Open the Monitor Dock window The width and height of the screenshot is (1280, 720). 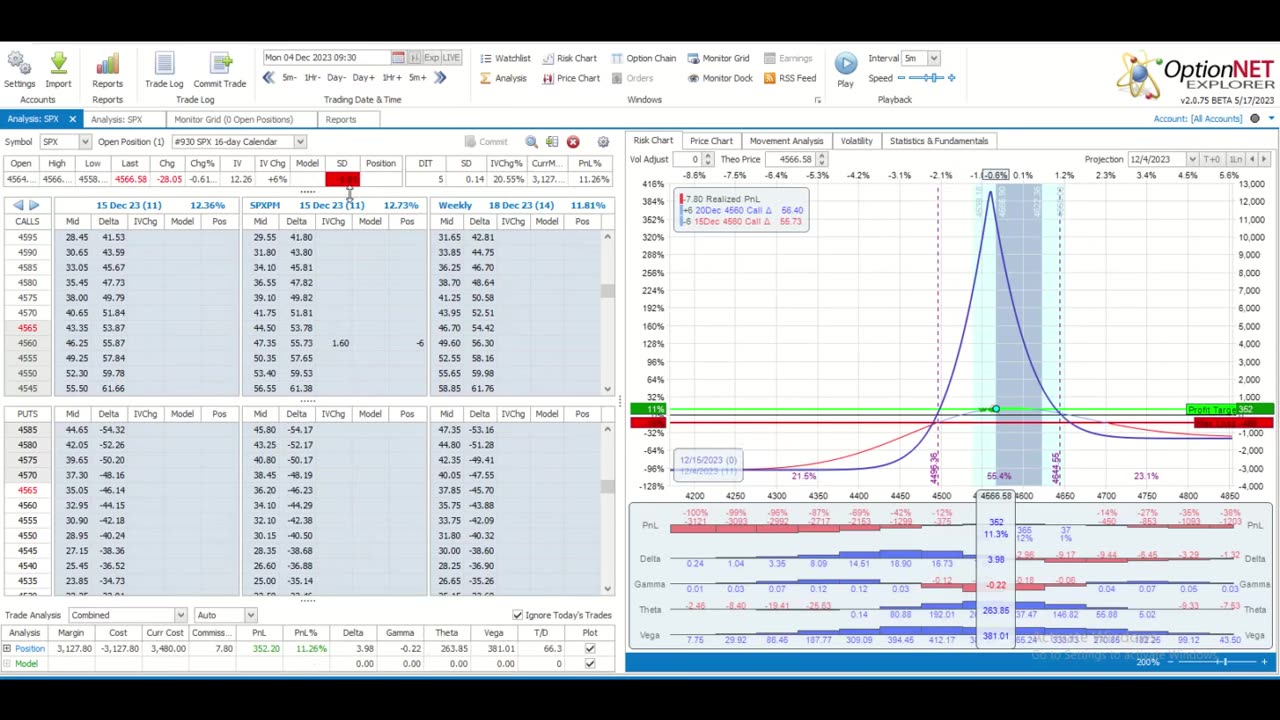point(719,79)
